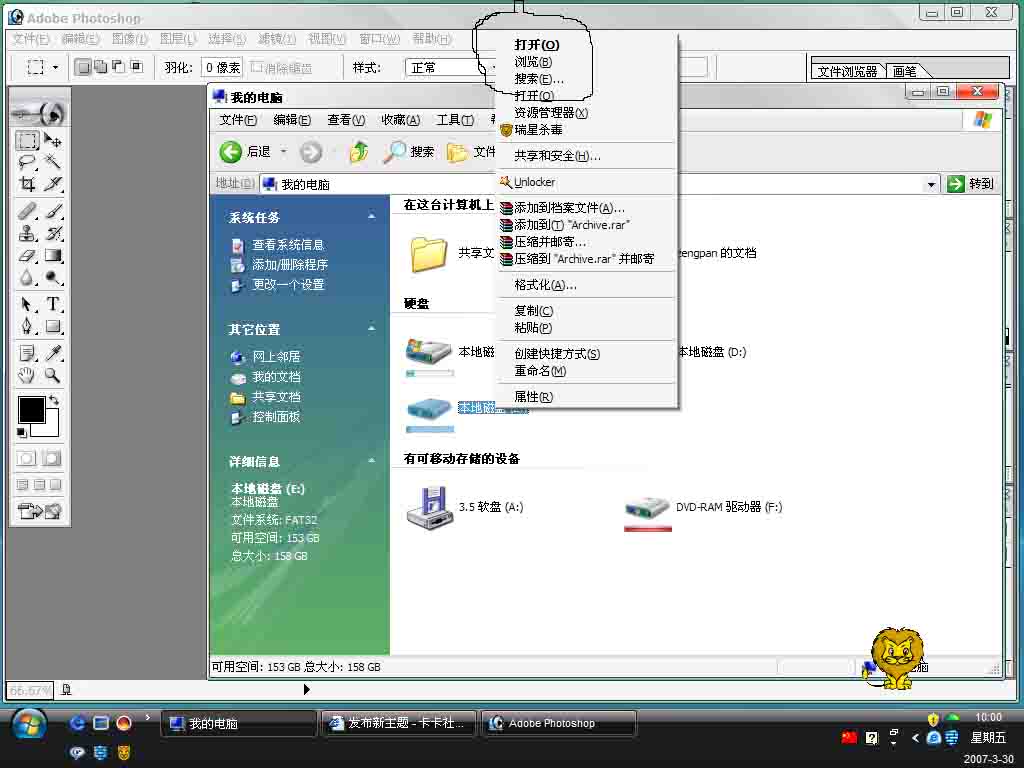Choose Full screen mode in toolbox
The width and height of the screenshot is (1024, 768).
[x=56, y=485]
